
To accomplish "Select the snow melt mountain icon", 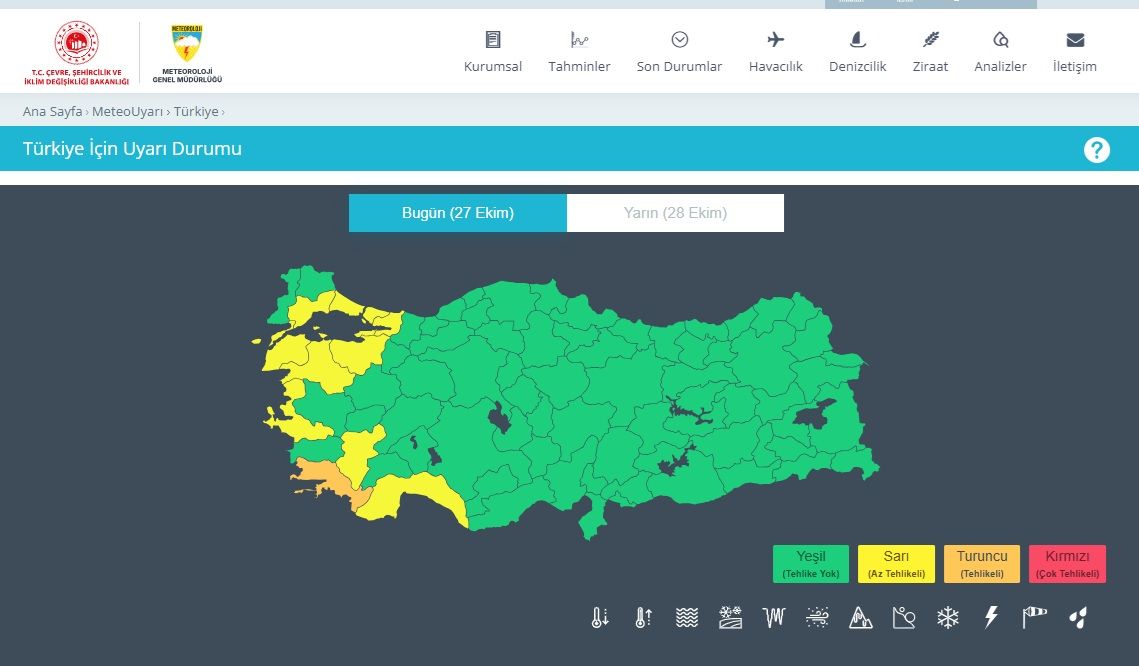I will point(861,617).
